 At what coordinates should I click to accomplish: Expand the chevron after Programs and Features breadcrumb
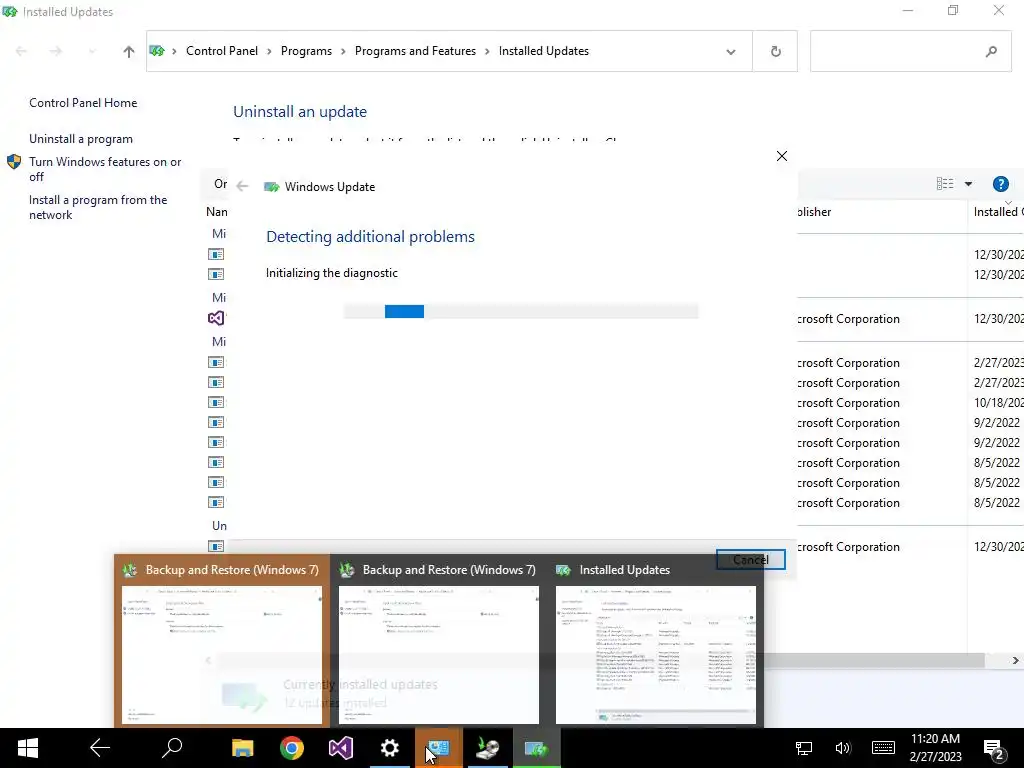pyautogui.click(x=487, y=52)
